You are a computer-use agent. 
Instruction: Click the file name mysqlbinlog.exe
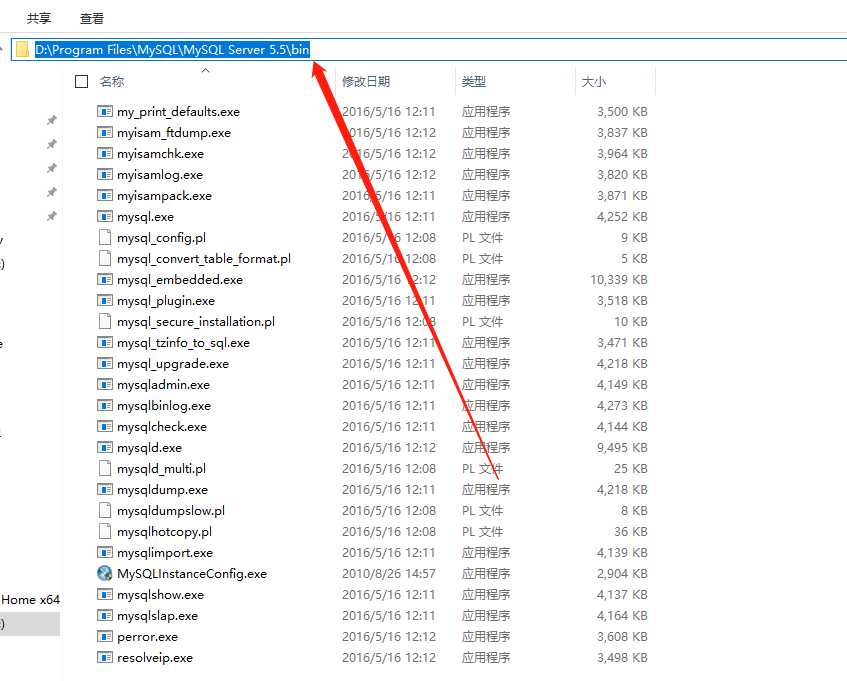tap(164, 406)
